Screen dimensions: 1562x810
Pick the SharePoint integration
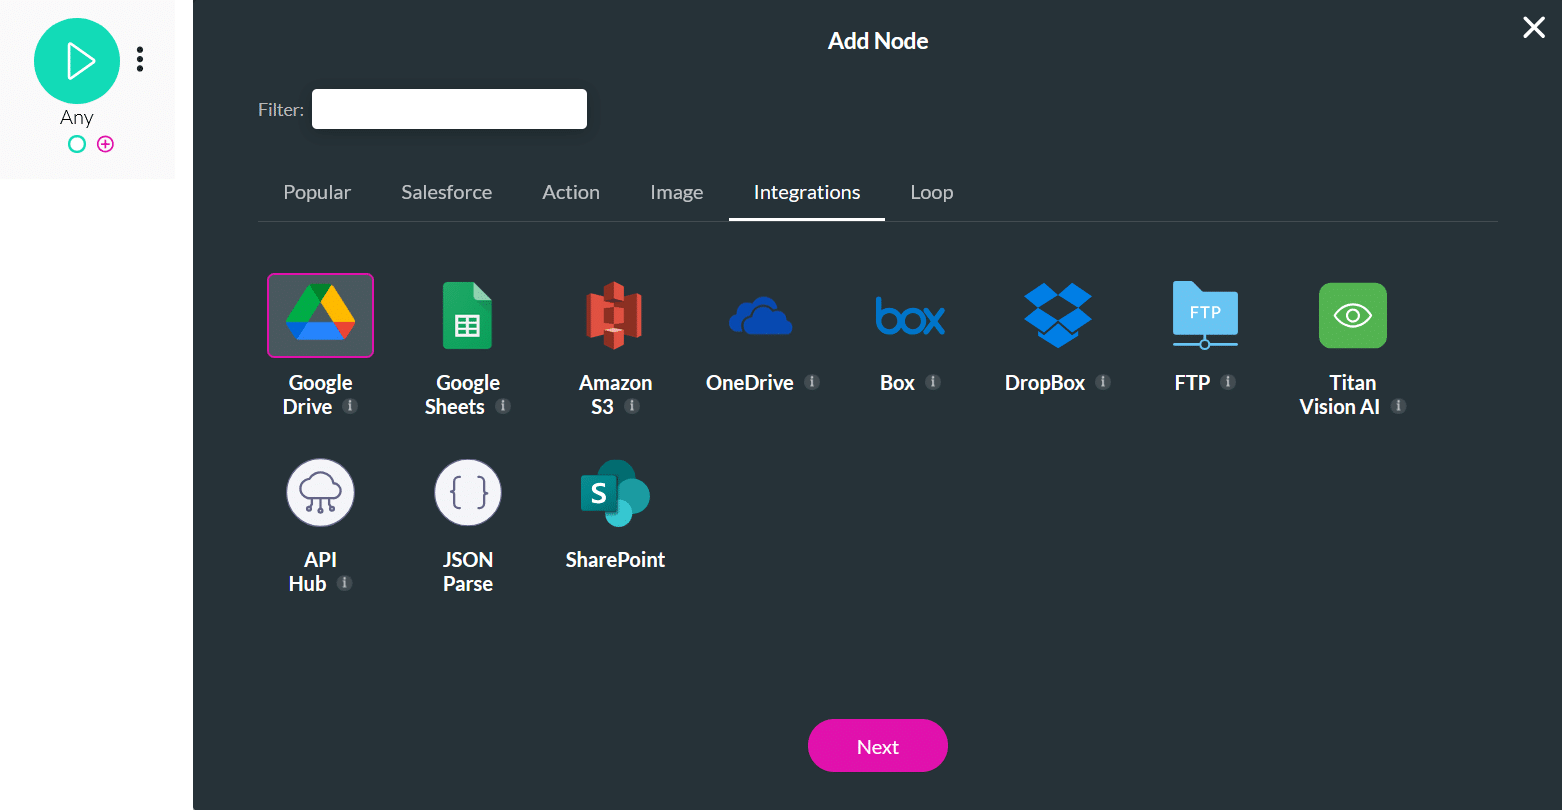click(x=615, y=492)
